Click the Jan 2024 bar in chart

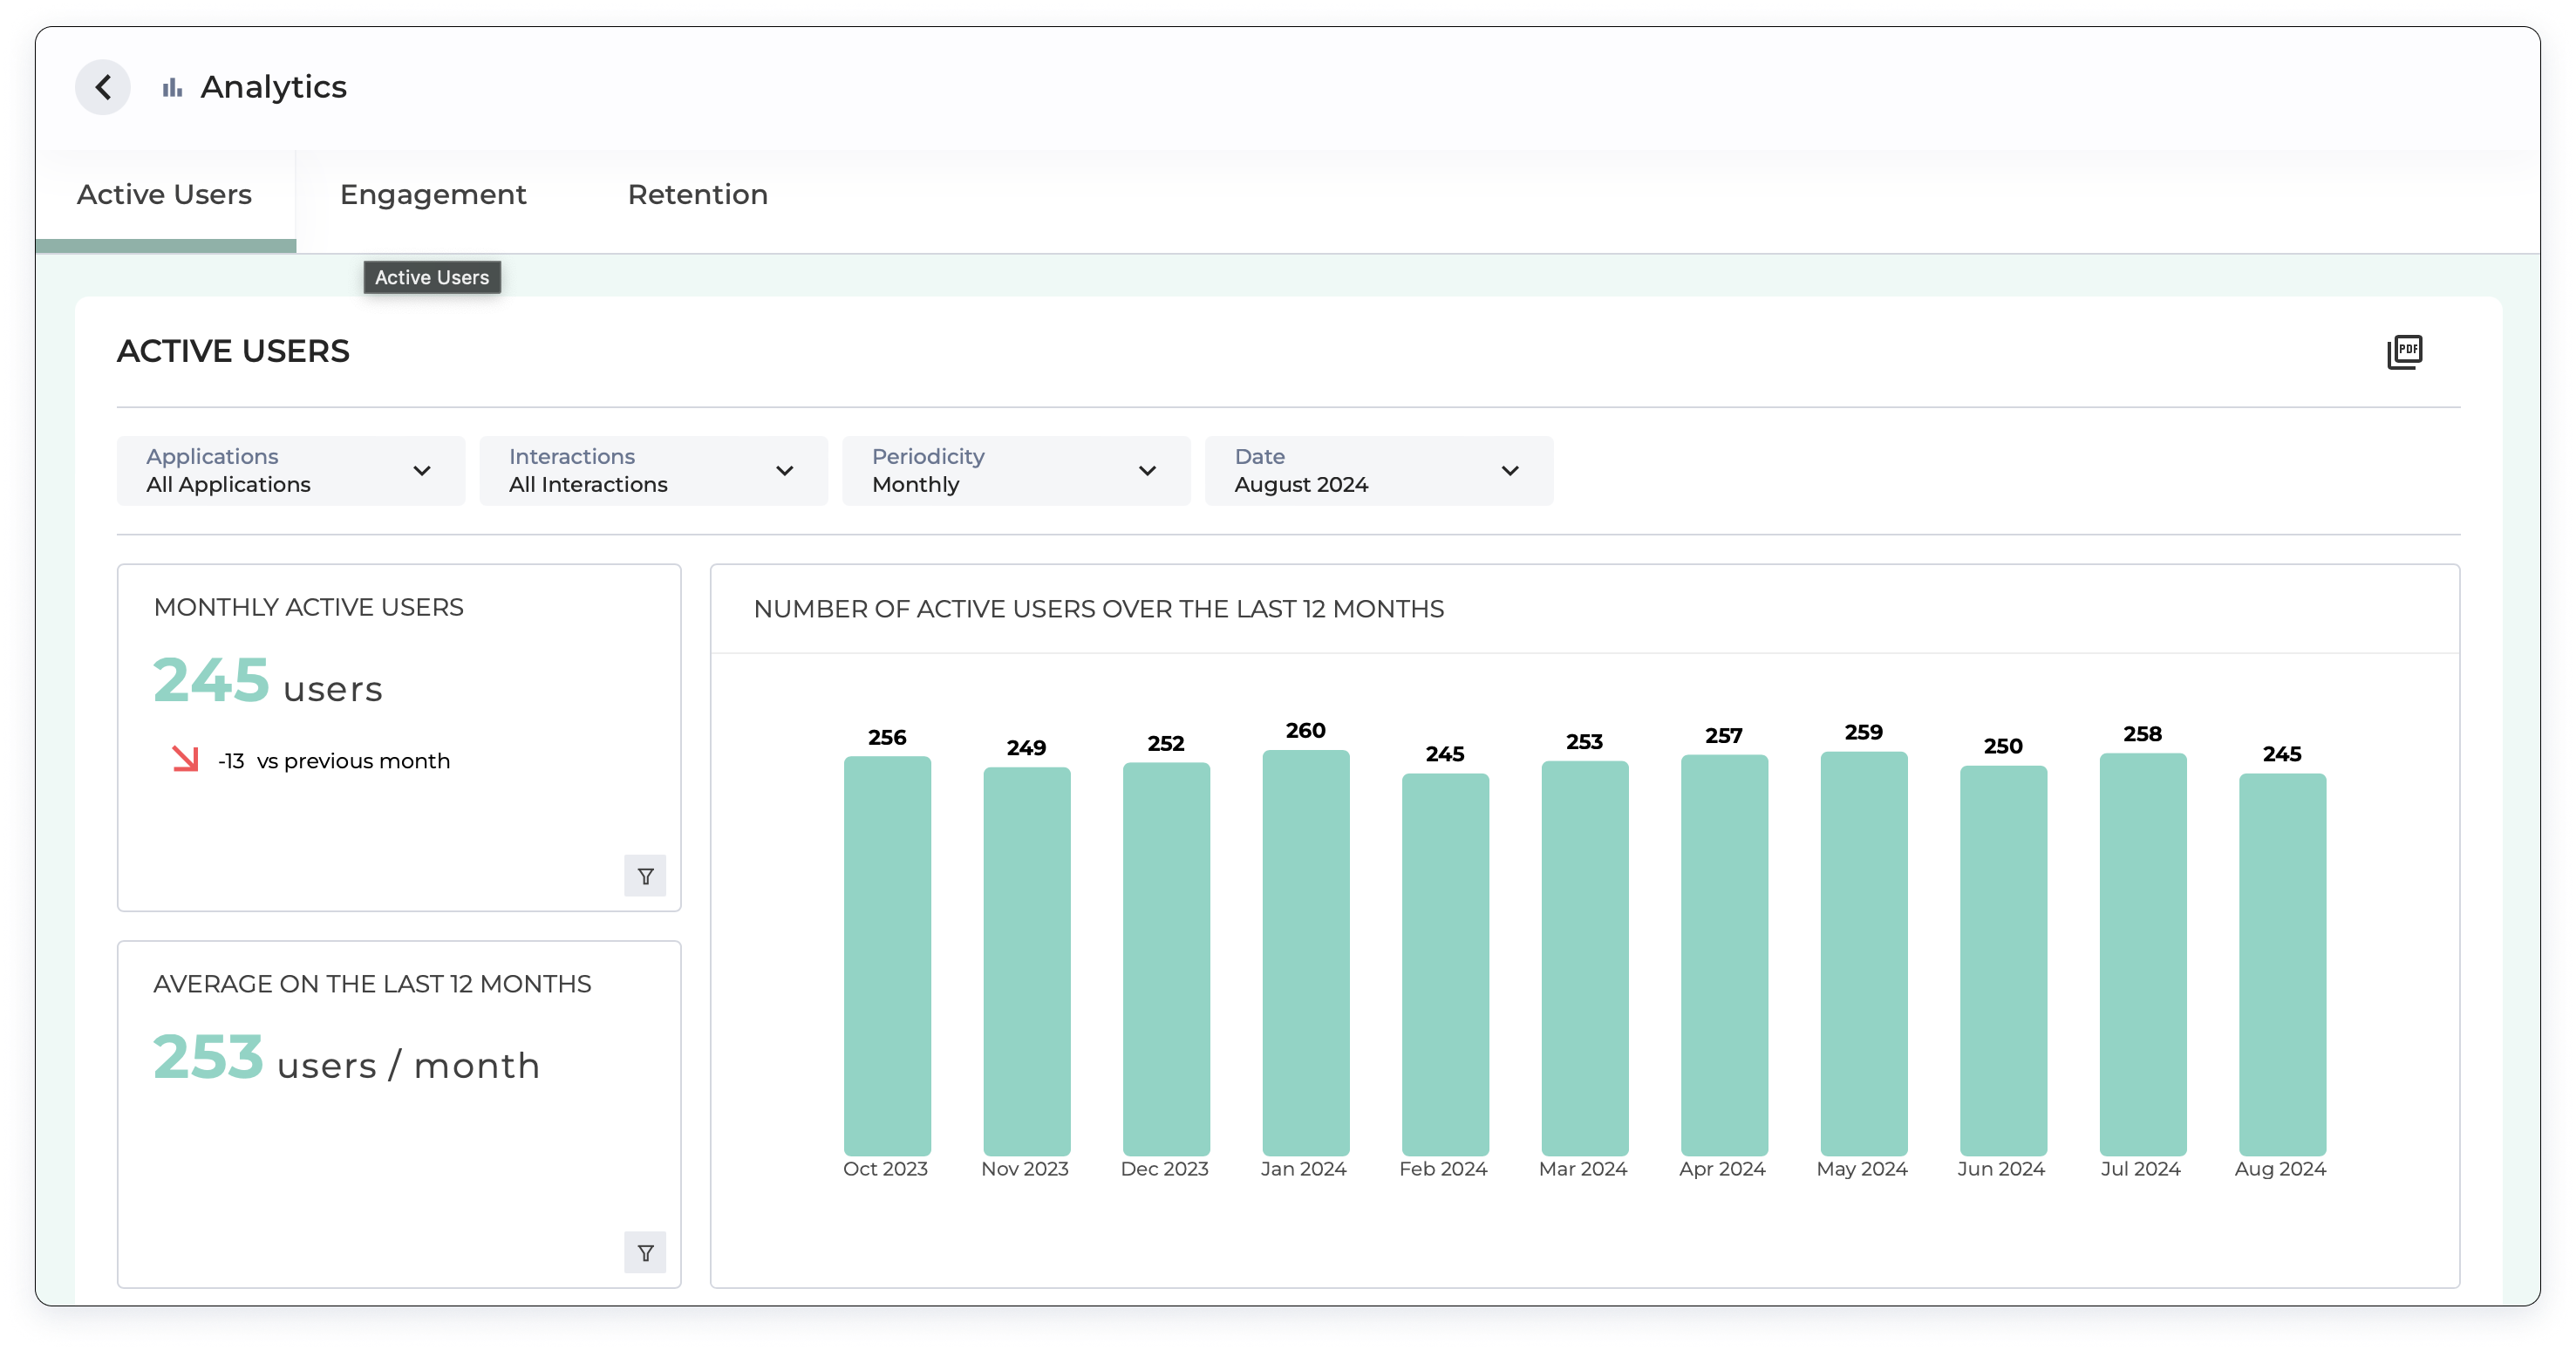coord(1305,953)
